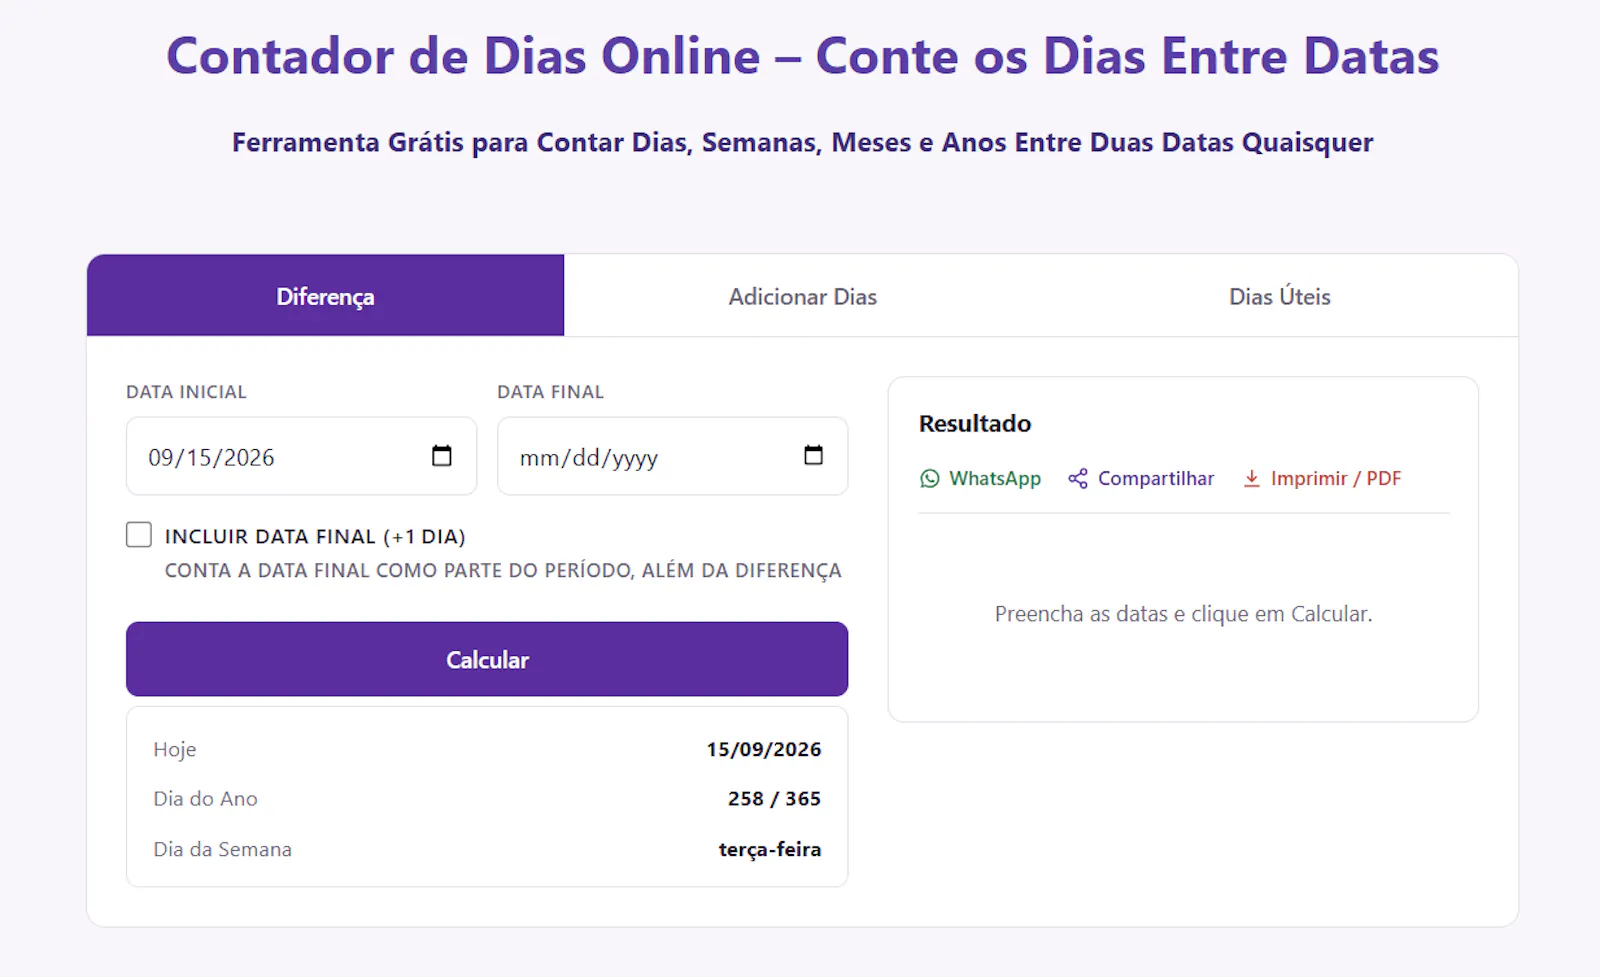Focus the Data Inicial field showing 09/15/2026

click(301, 456)
